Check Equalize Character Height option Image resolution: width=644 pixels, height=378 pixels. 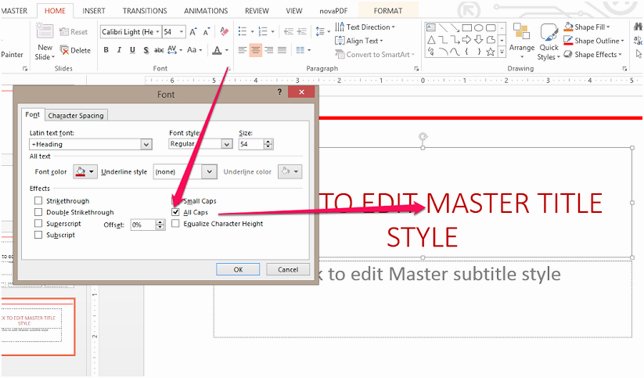coord(175,224)
